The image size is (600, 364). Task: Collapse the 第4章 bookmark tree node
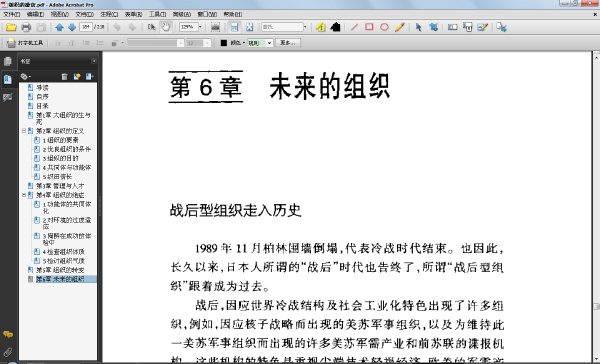point(24,195)
